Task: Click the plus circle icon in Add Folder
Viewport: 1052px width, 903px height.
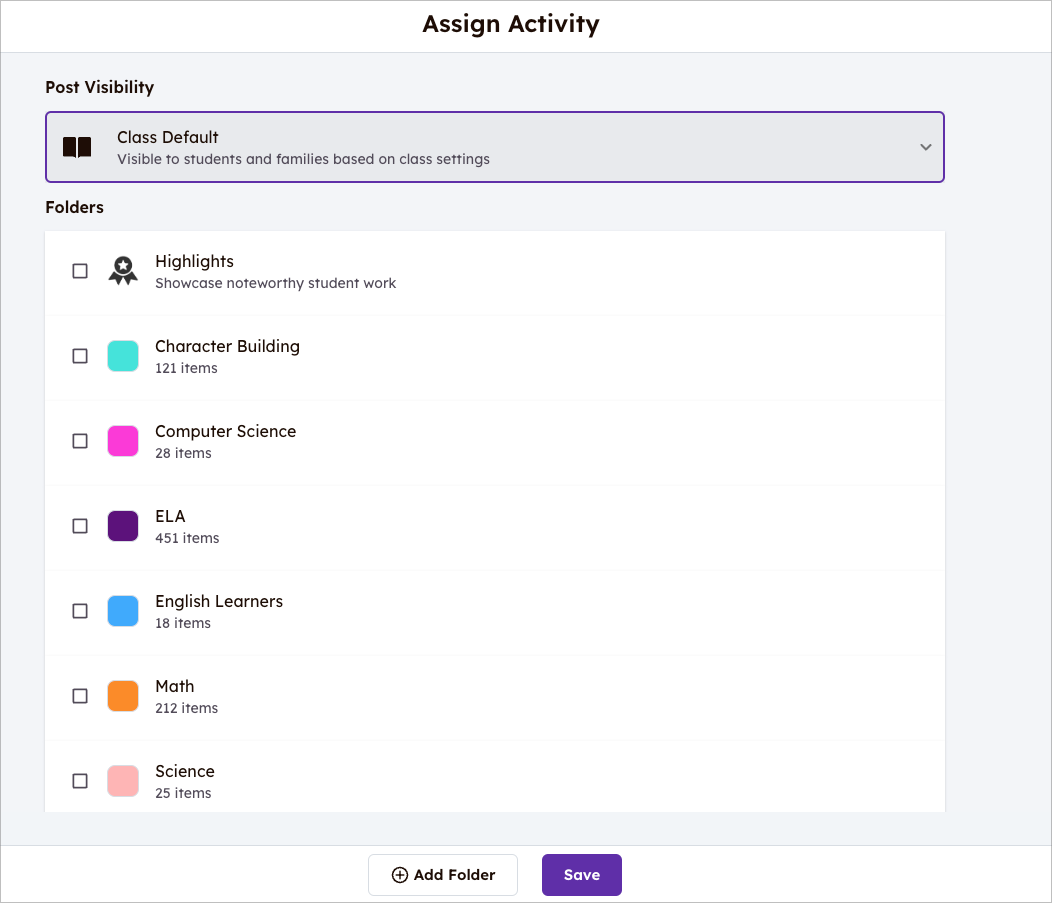Action: [399, 875]
